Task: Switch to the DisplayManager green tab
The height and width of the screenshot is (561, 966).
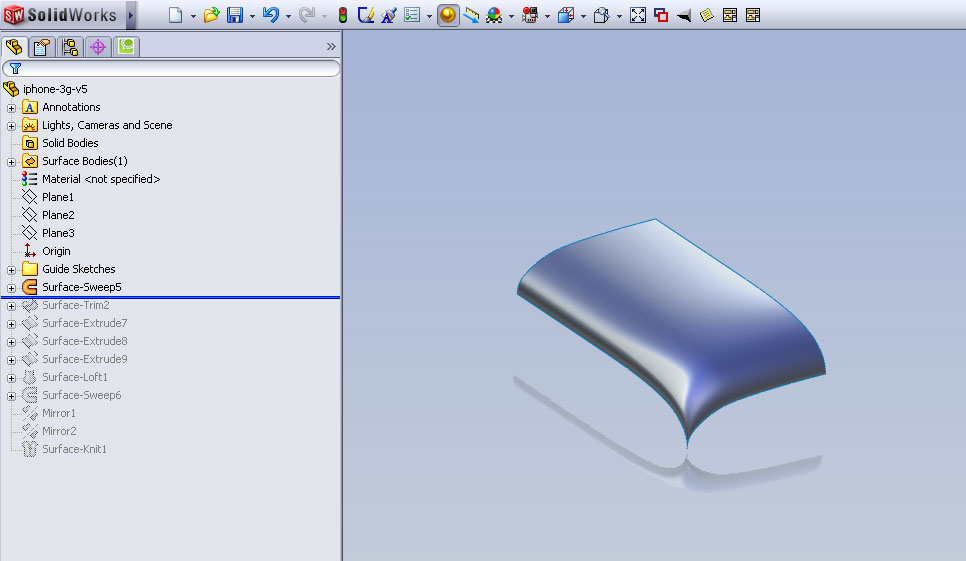Action: 126,47
